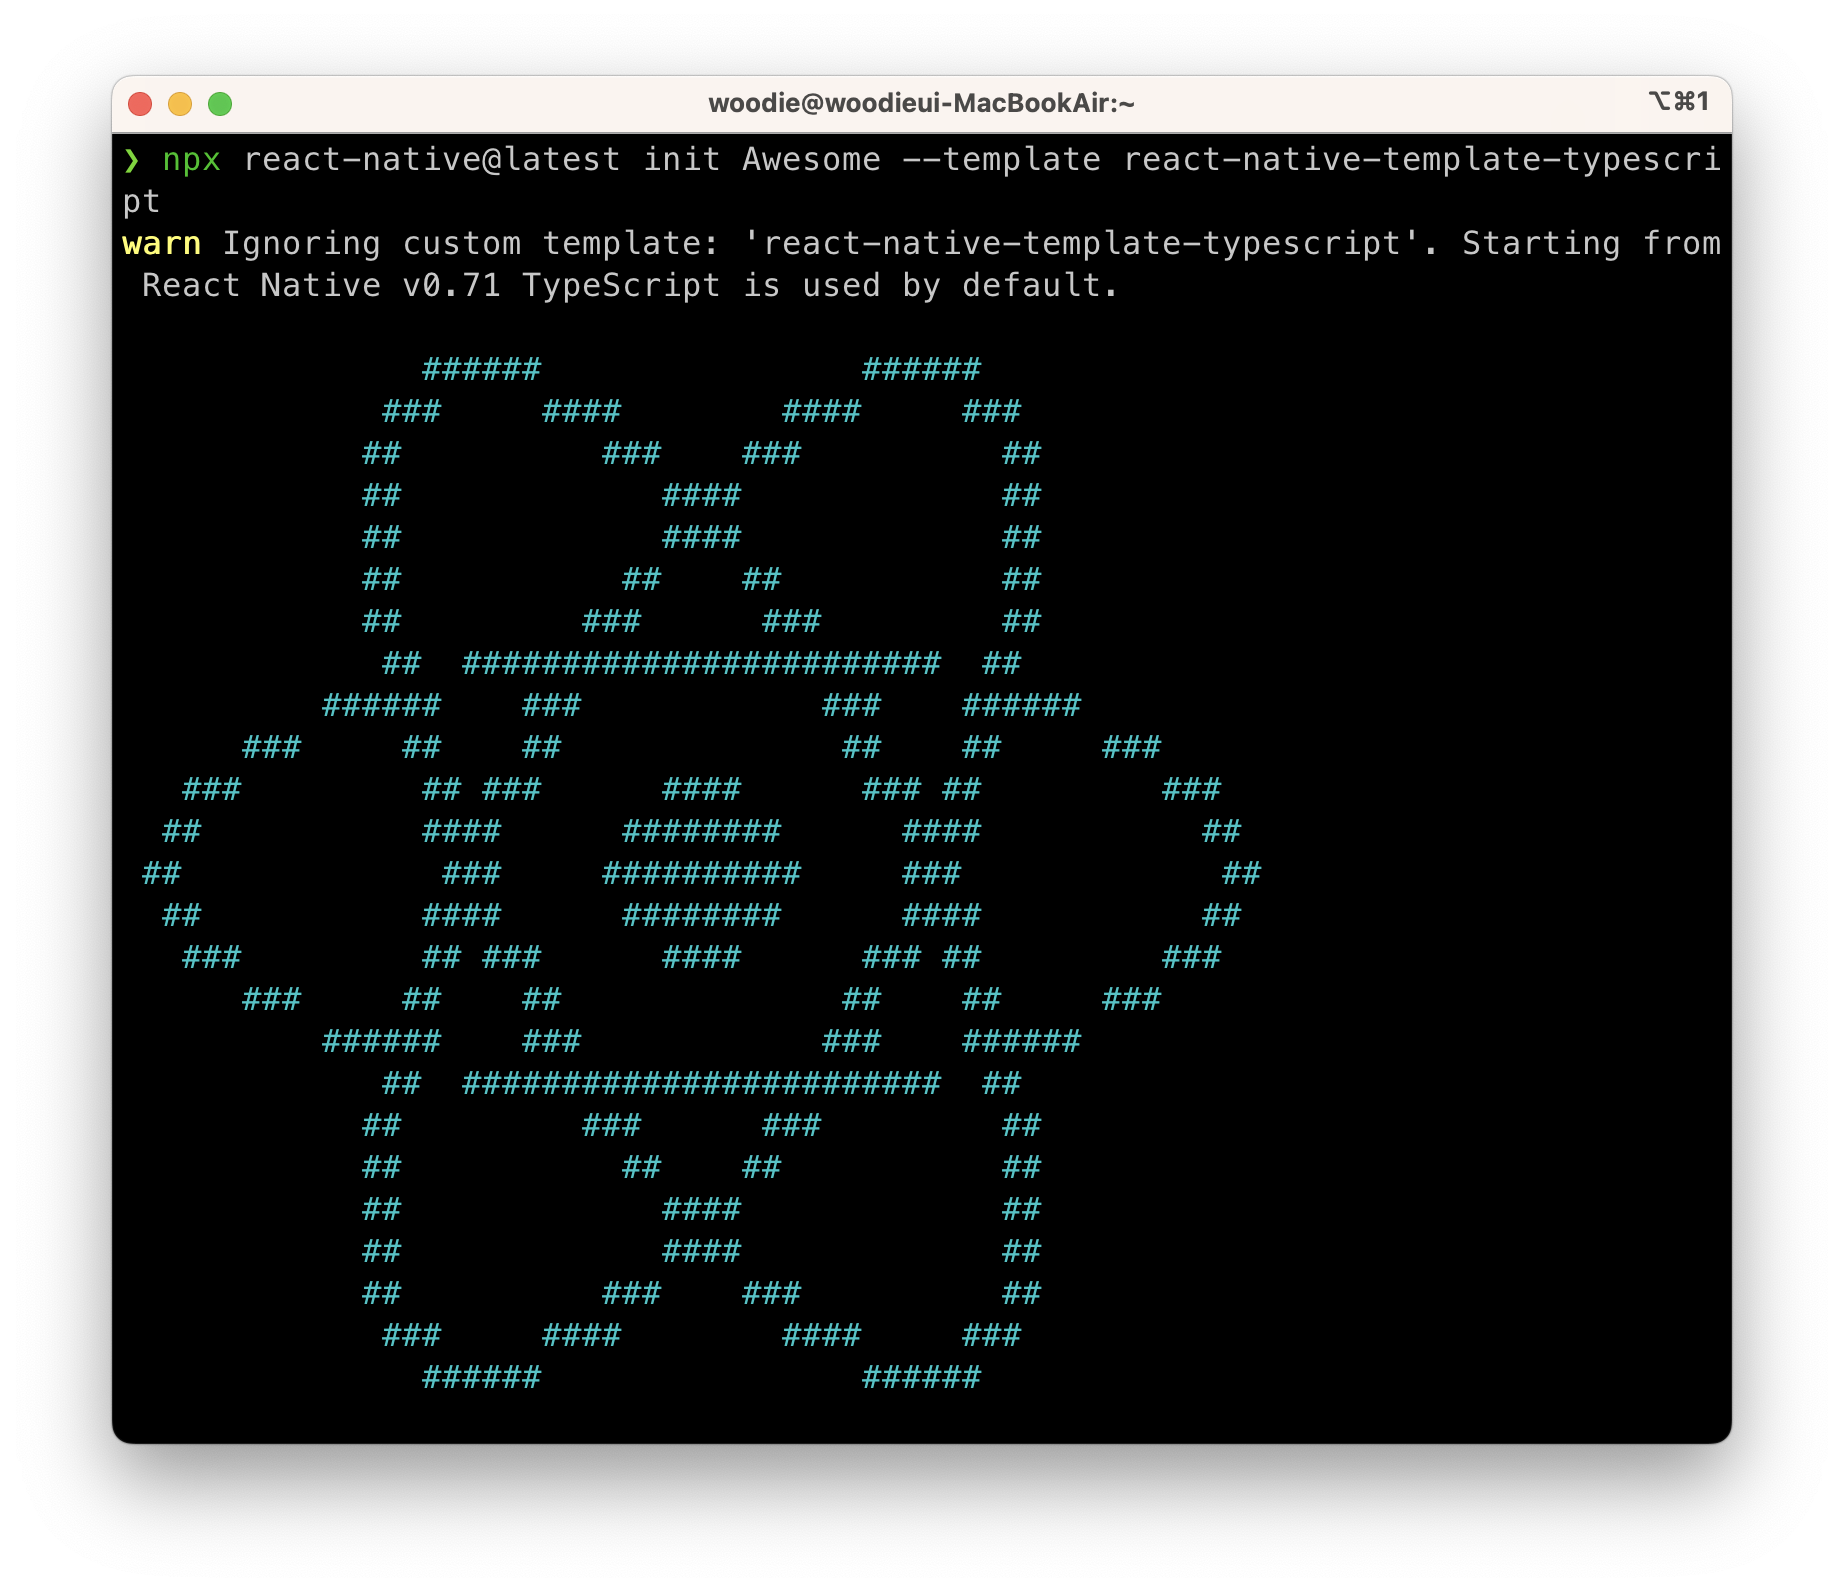The image size is (1844, 1592).
Task: Click the word 'init' in command
Action: 681,160
